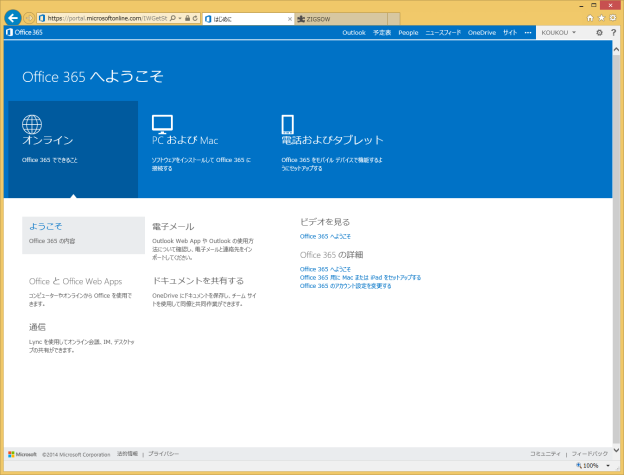Expand the more options ellipsis
Viewport: 624px width, 475px height.
(x=528, y=33)
